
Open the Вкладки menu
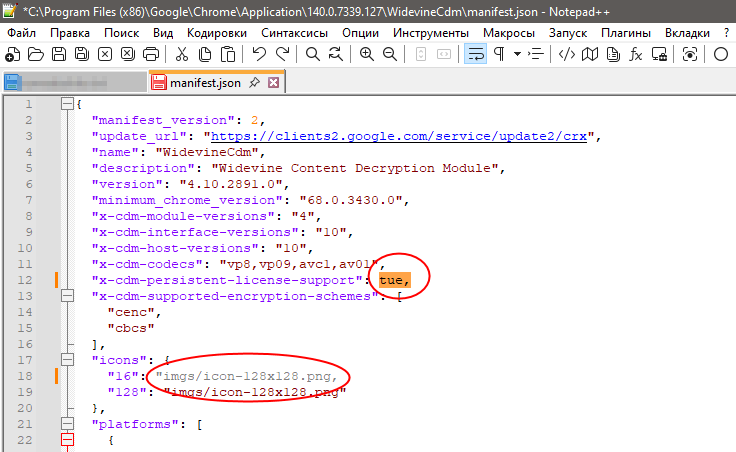(687, 33)
